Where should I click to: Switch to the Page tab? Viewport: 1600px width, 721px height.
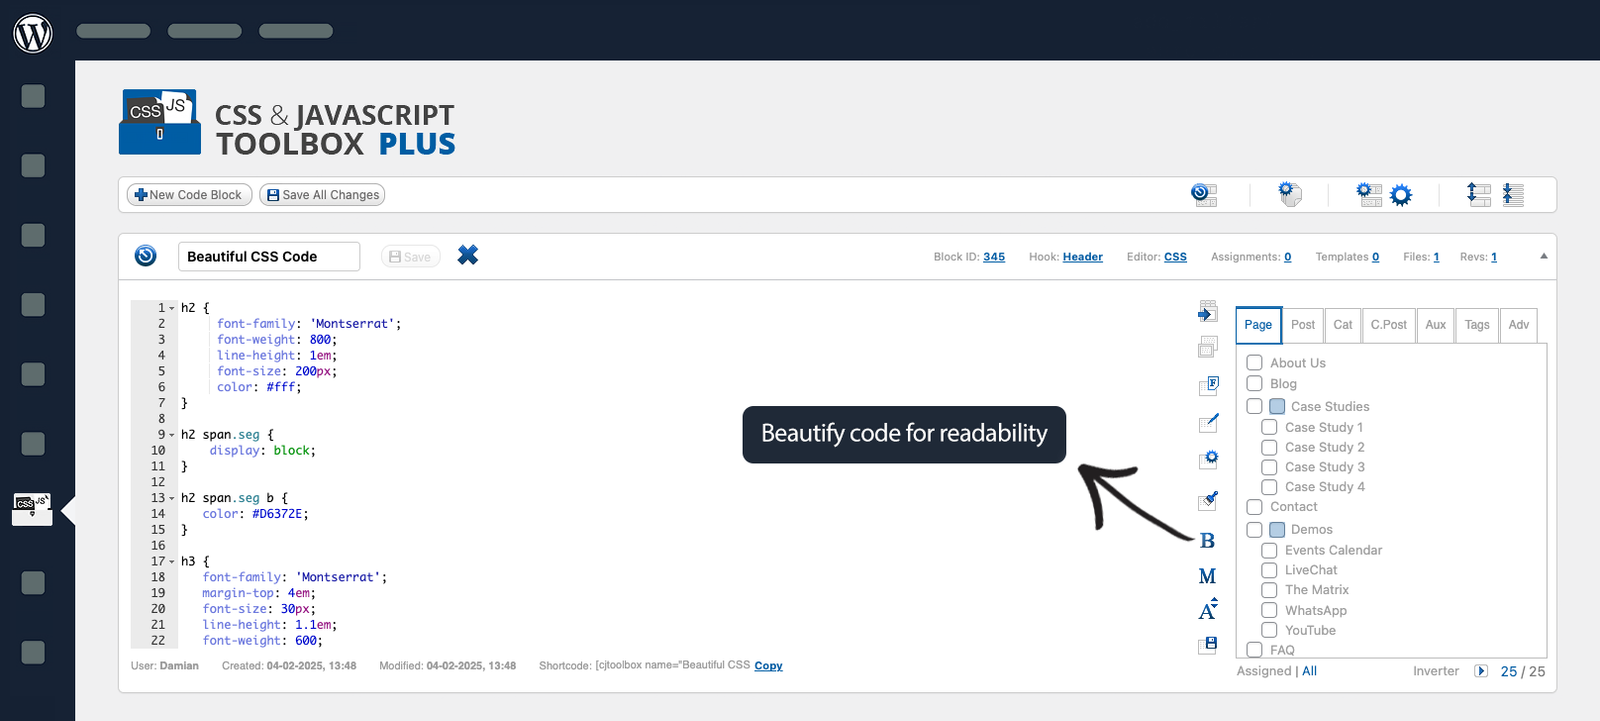pyautogui.click(x=1258, y=325)
